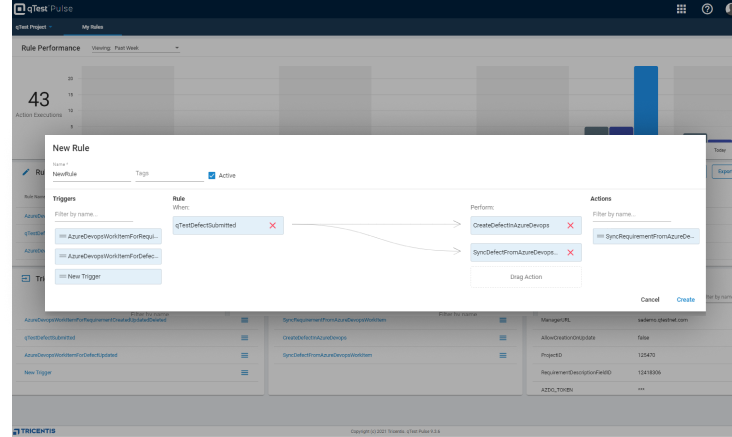Switch to the My Rules tab
Image resolution: width=732 pixels, height=437 pixels.
91,27
